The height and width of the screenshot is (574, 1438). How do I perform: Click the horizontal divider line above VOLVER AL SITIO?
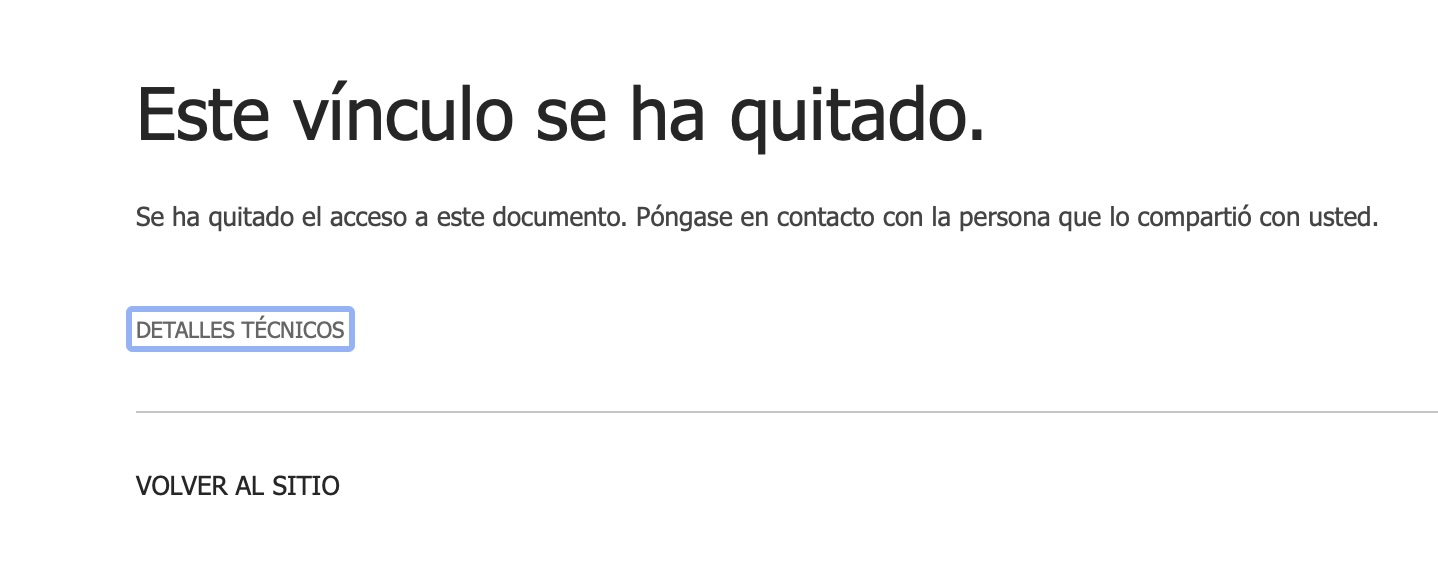coord(786,411)
